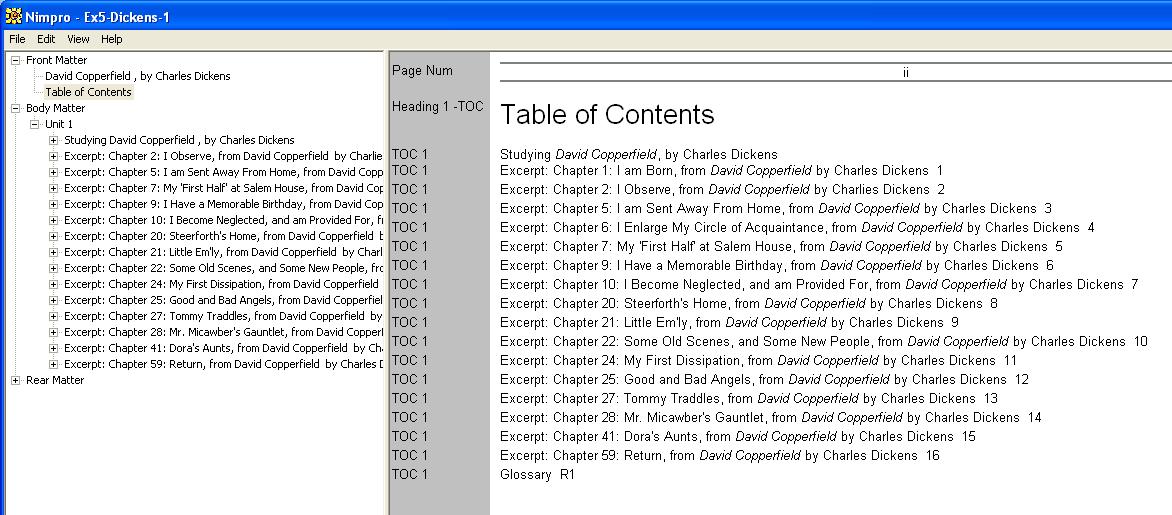The width and height of the screenshot is (1172, 515).
Task: Open the Help menu
Action: (x=112, y=39)
